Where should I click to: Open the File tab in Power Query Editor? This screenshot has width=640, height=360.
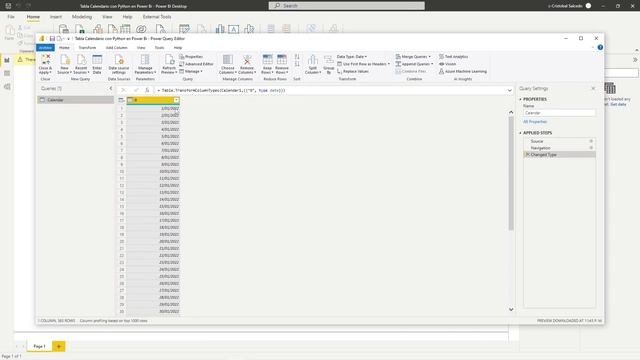point(45,48)
